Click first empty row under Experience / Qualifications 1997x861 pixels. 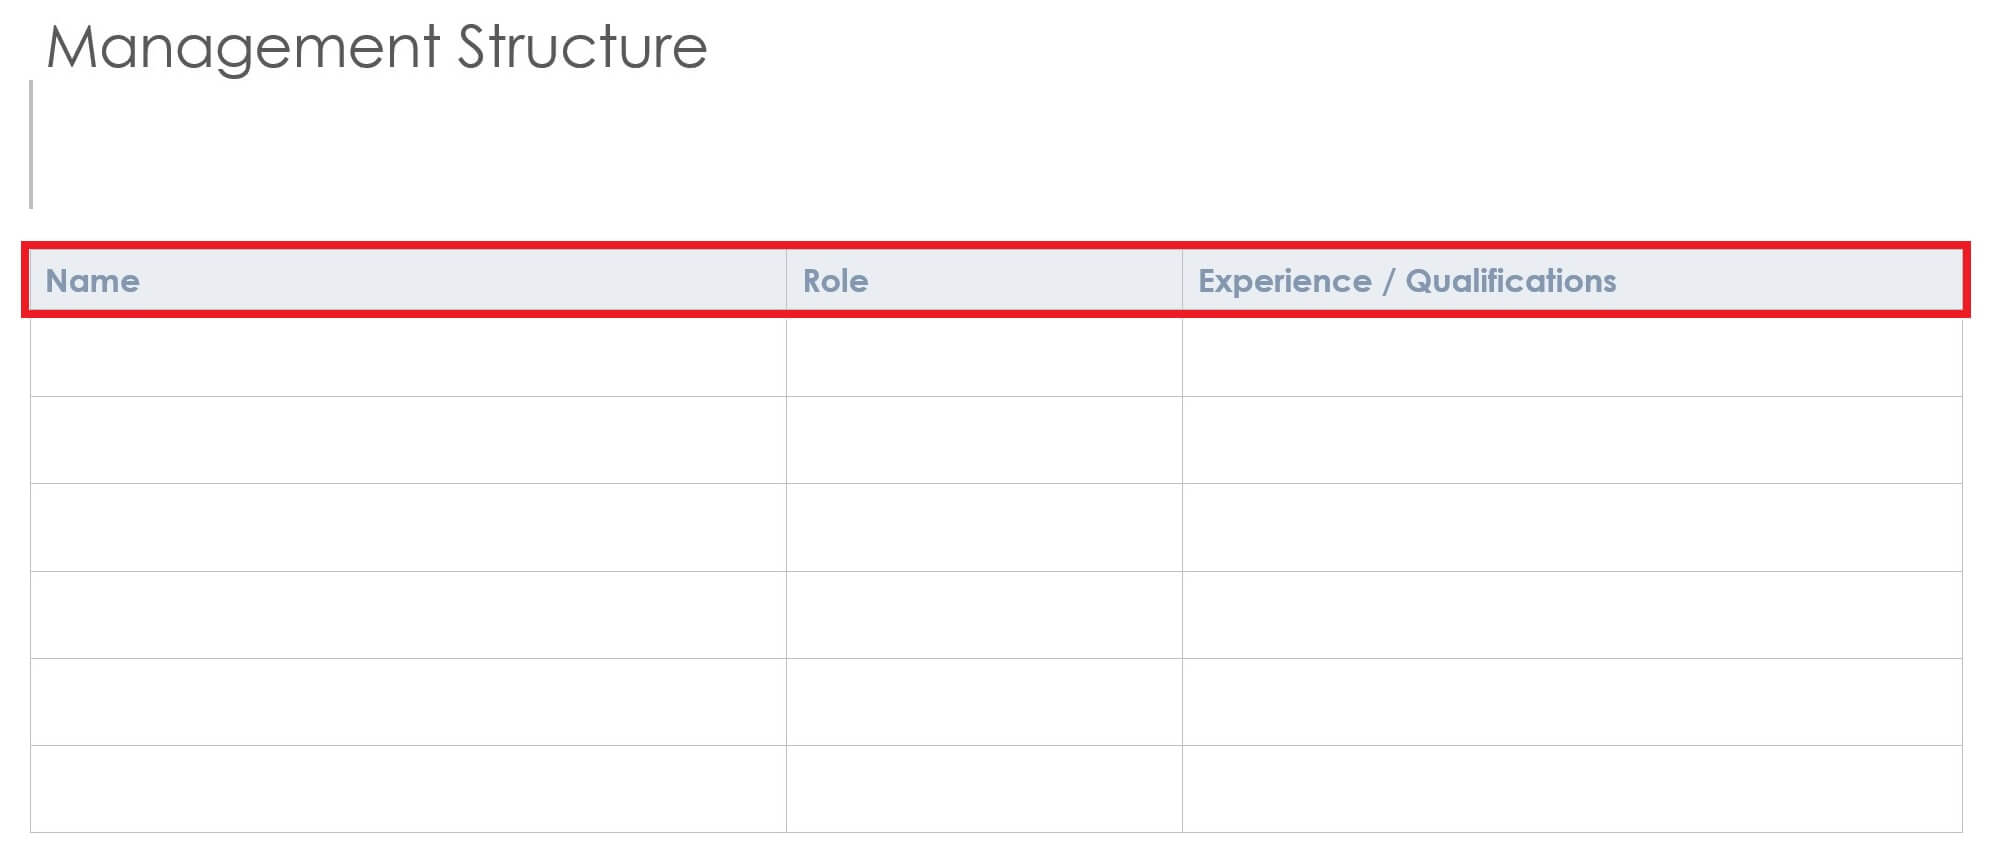[1571, 357]
